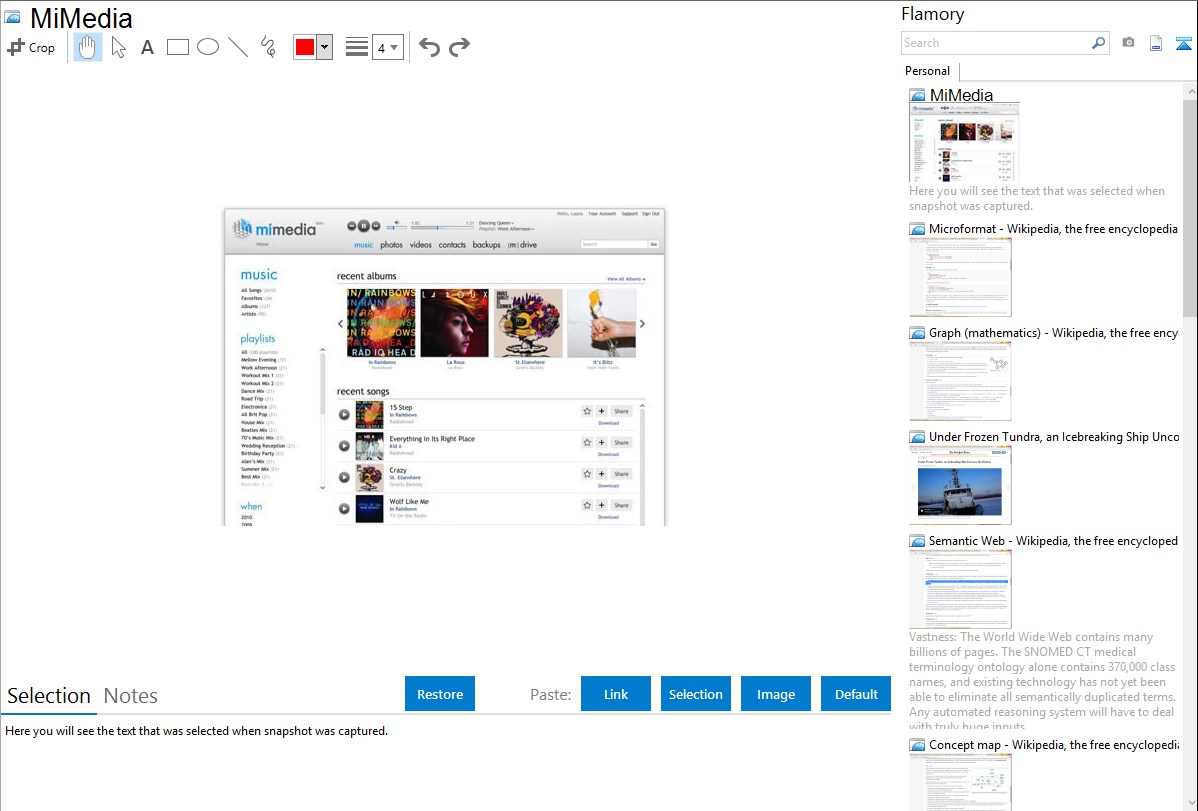Image resolution: width=1198 pixels, height=811 pixels.
Task: Select the freehand scribble tool
Action: pyautogui.click(x=268, y=47)
